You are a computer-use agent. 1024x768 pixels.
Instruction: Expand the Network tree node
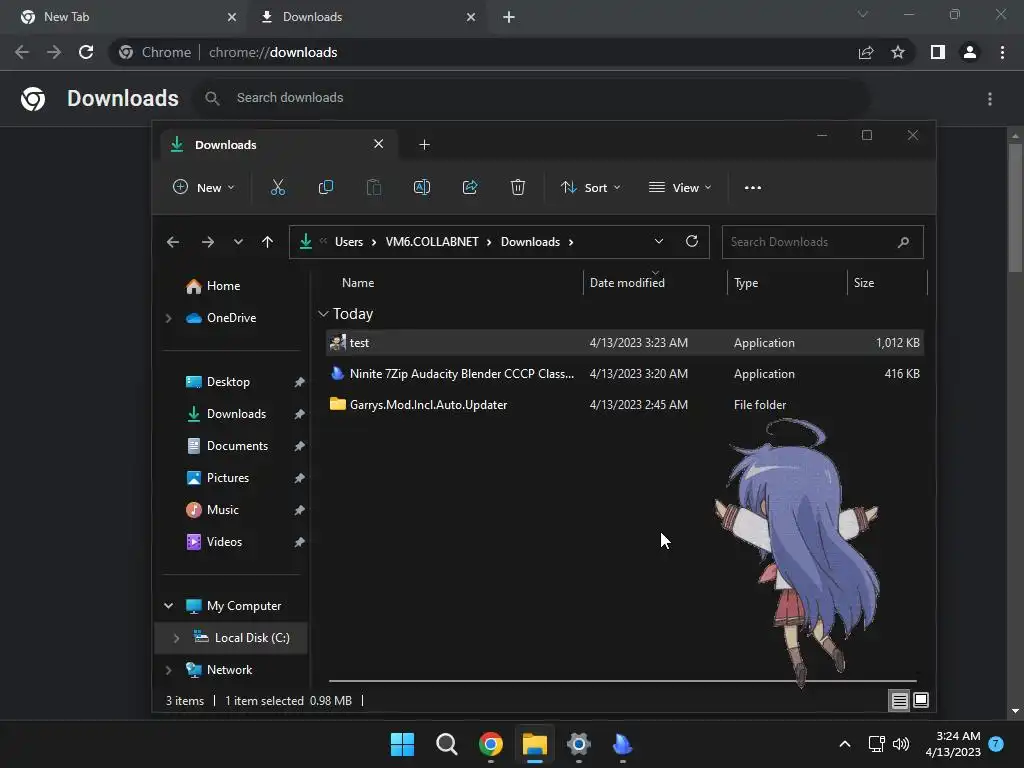(168, 670)
